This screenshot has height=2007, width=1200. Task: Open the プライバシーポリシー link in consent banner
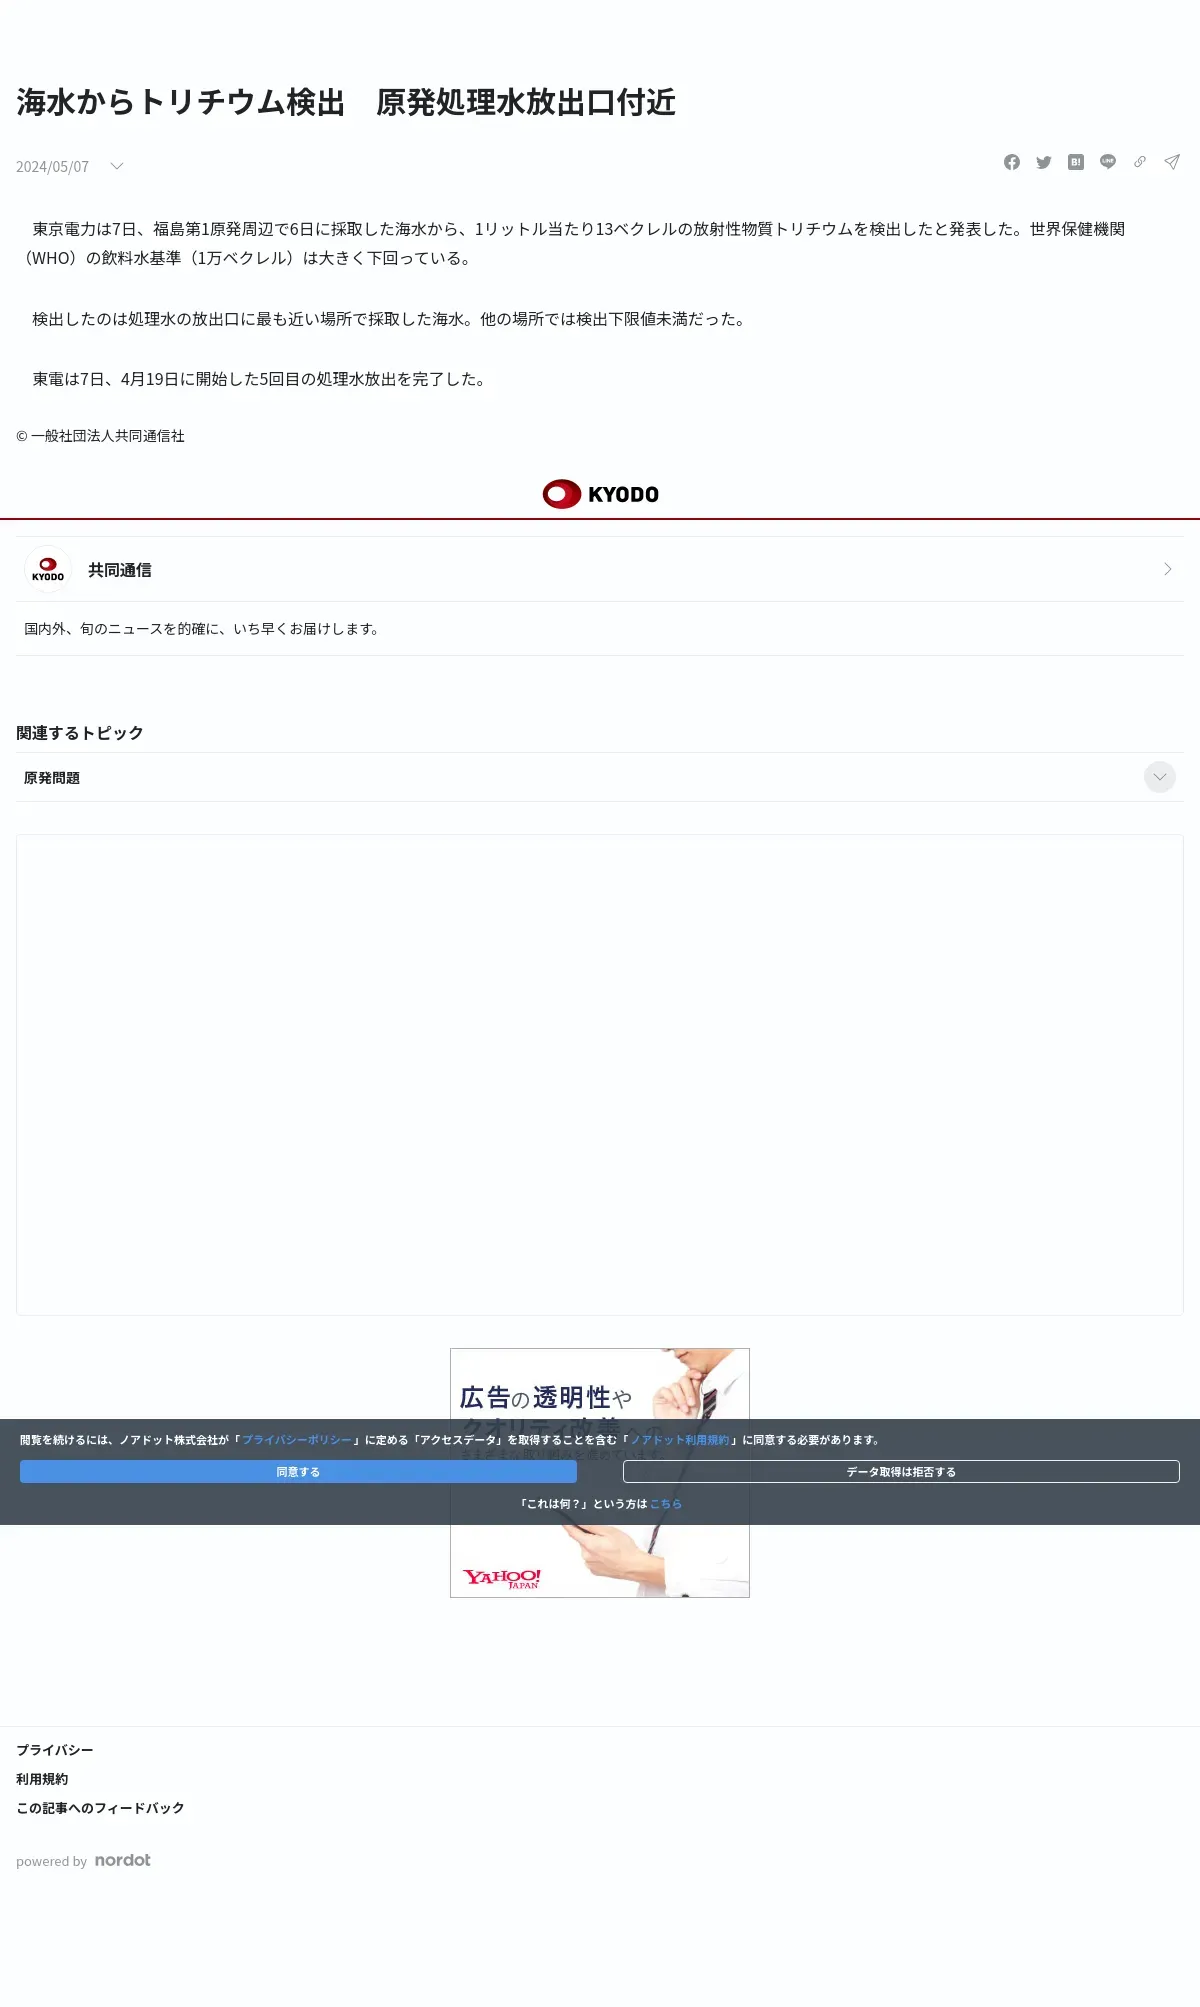[297, 1440]
